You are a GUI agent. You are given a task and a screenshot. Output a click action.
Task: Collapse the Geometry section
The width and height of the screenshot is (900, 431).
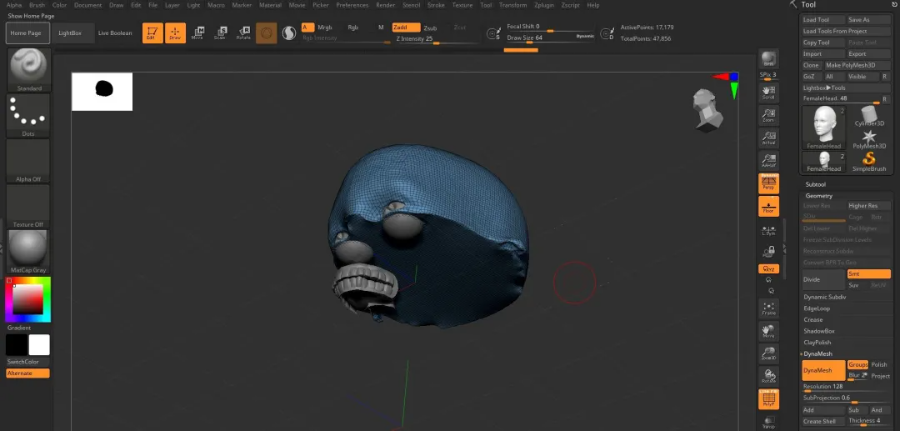click(x=818, y=196)
